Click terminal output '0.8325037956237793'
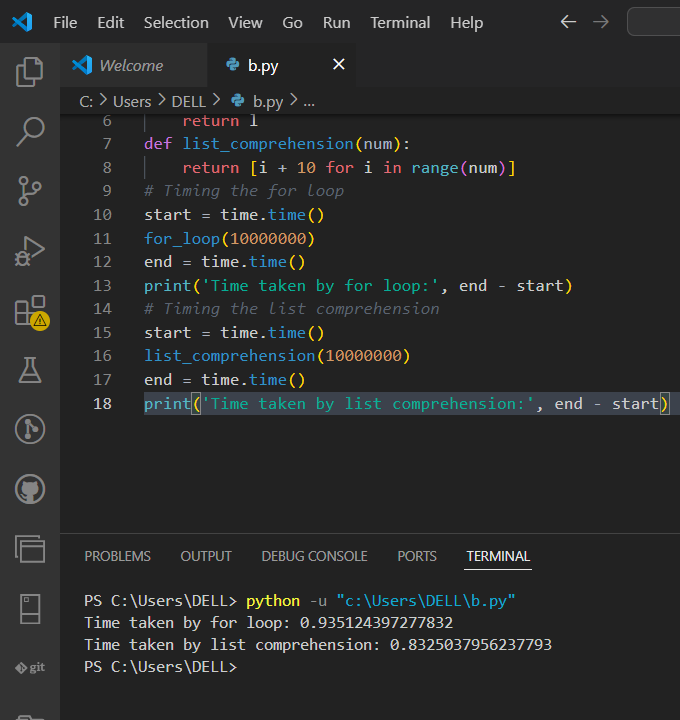Viewport: 680px width, 720px height. coord(471,645)
